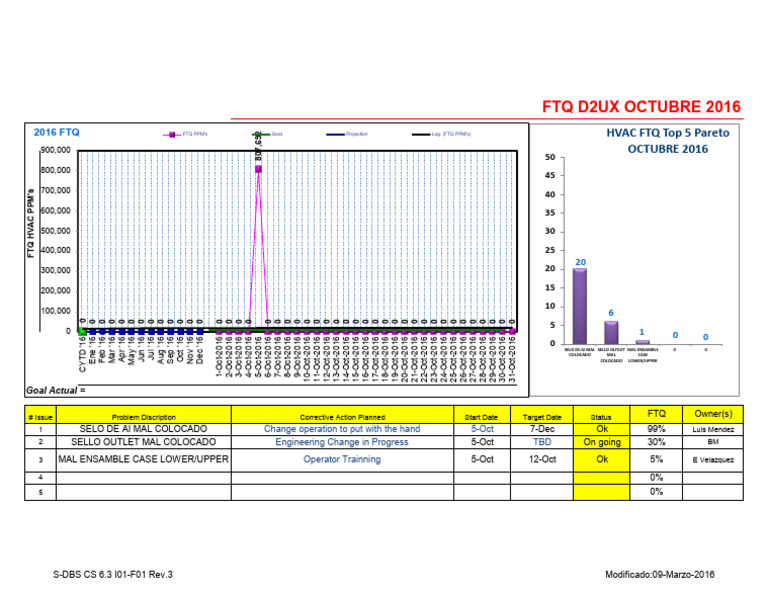
Task: Click the Ok status for issue 1
Action: click(601, 429)
